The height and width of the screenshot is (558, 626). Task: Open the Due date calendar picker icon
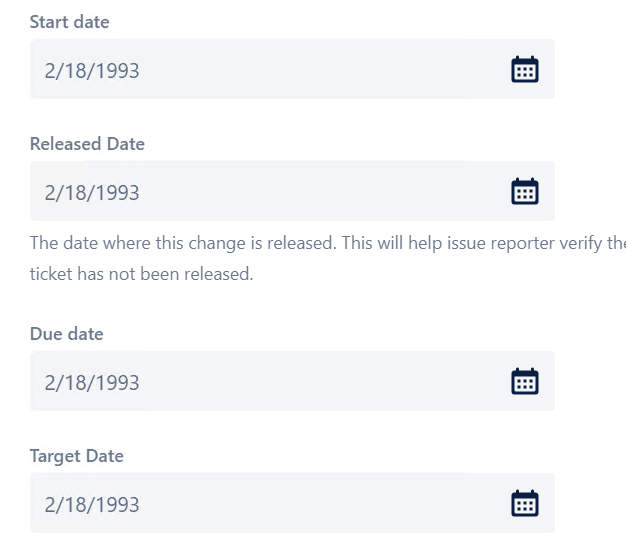(x=525, y=382)
